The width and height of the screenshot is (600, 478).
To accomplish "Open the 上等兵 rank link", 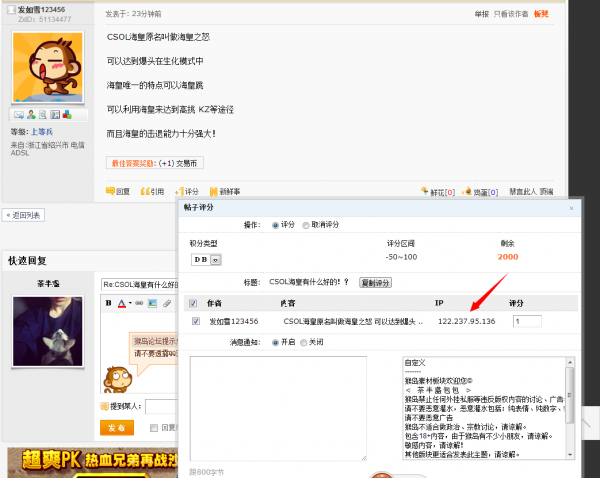I will click(x=42, y=132).
